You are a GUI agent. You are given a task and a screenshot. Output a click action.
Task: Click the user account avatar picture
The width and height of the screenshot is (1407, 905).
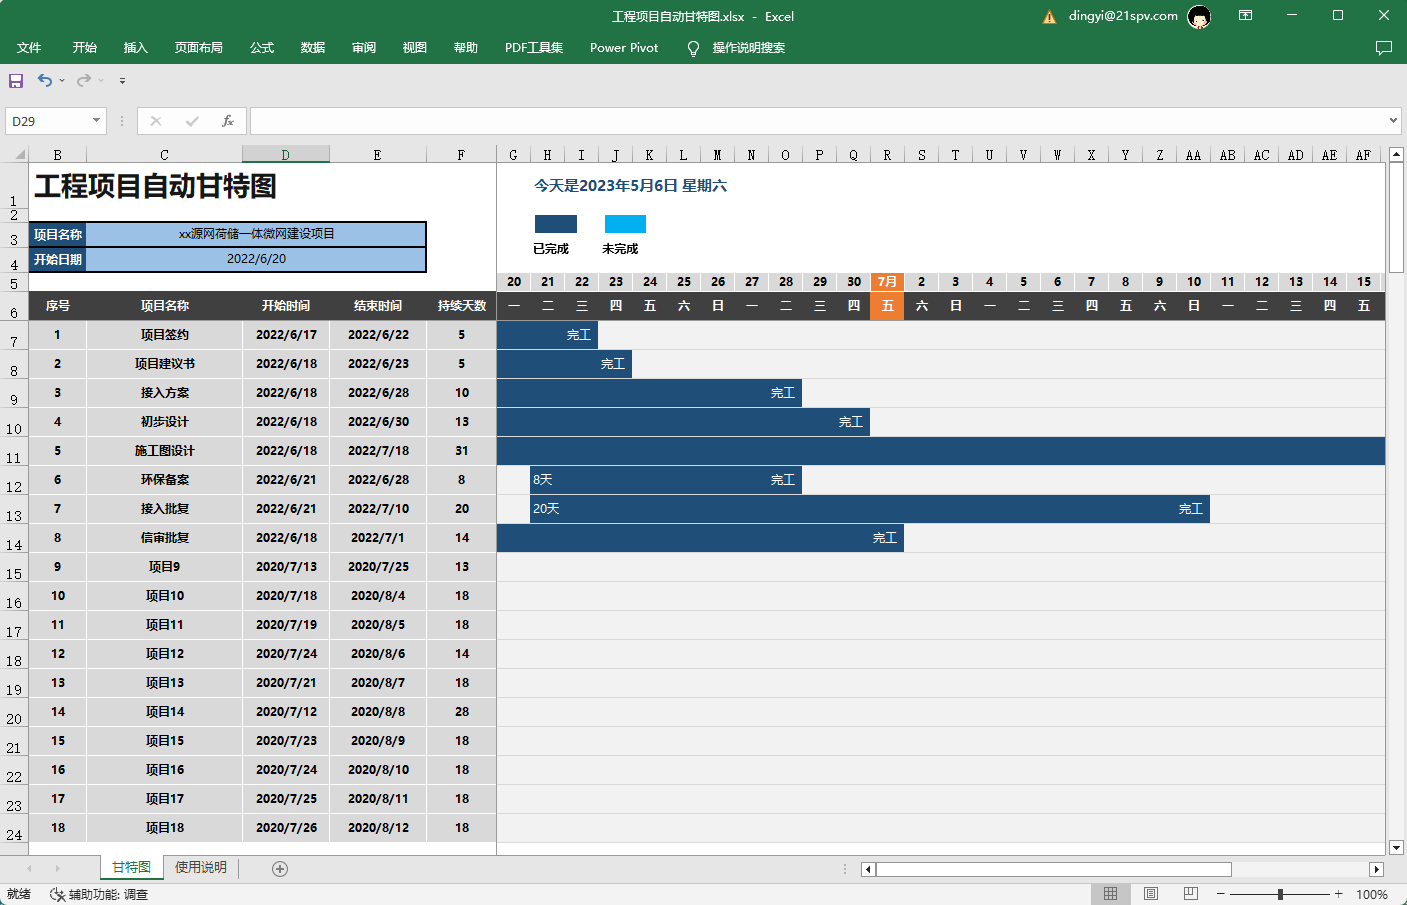point(1199,16)
